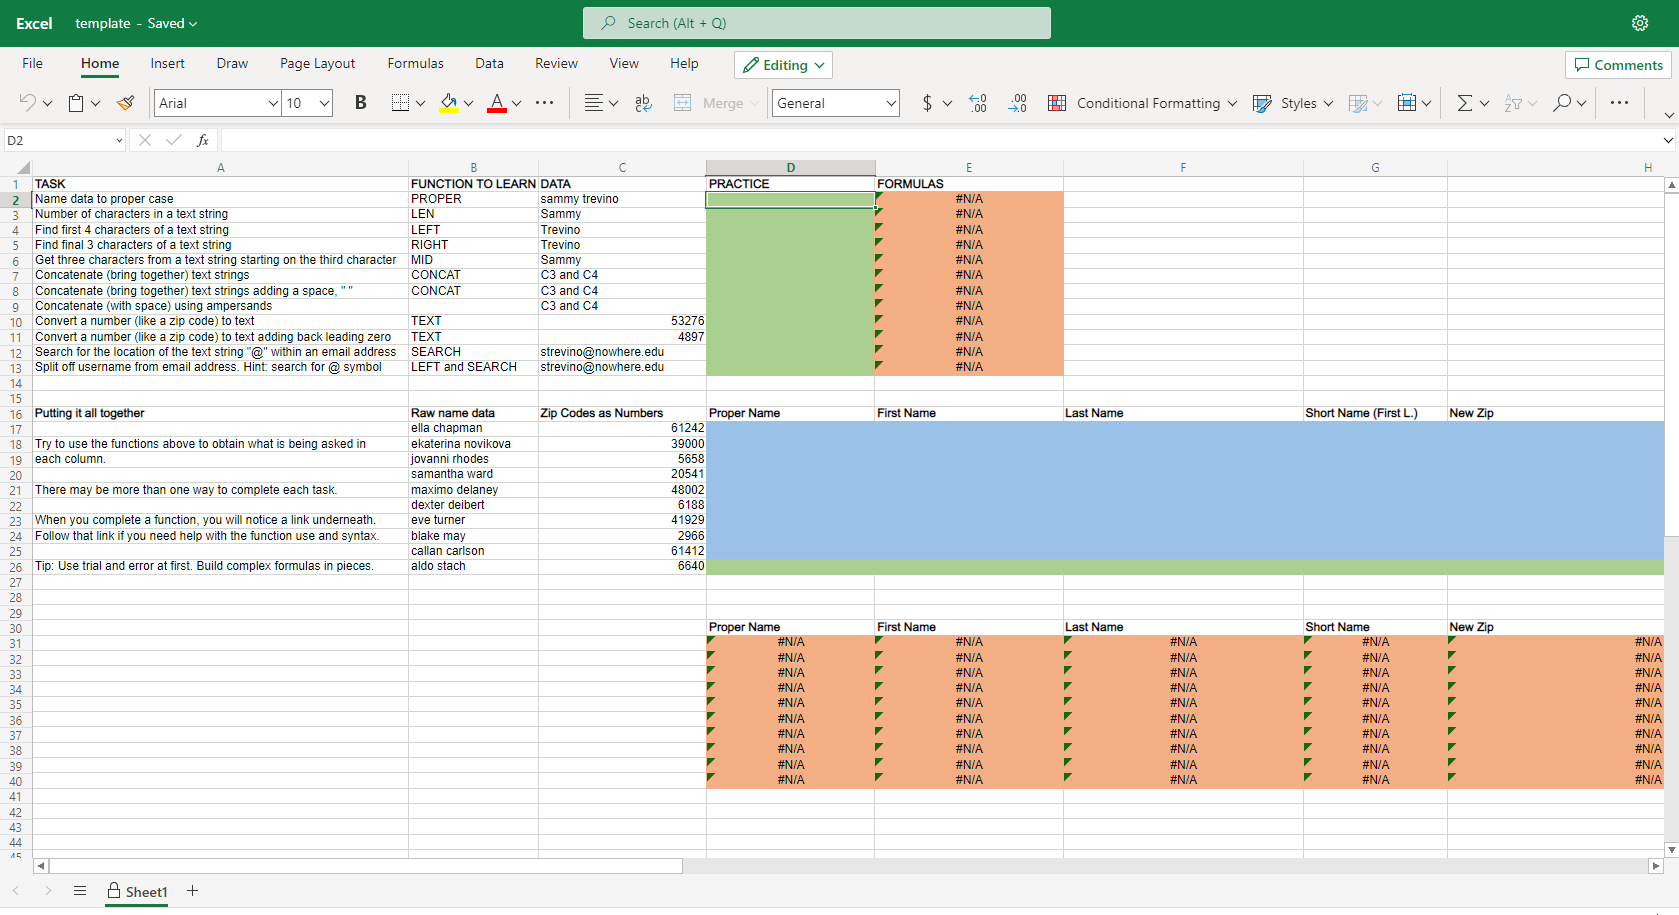
Task: Apply the Borders icon
Action: click(x=400, y=103)
